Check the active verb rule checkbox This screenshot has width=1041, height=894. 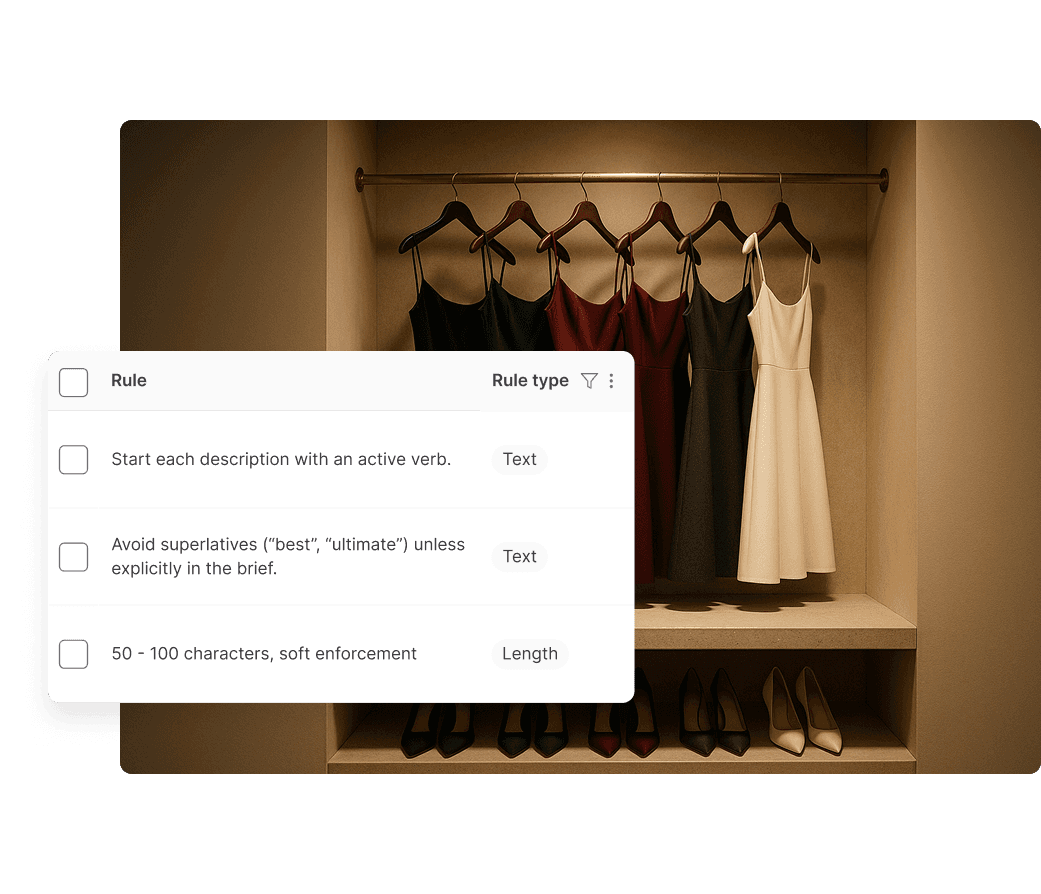[73, 459]
